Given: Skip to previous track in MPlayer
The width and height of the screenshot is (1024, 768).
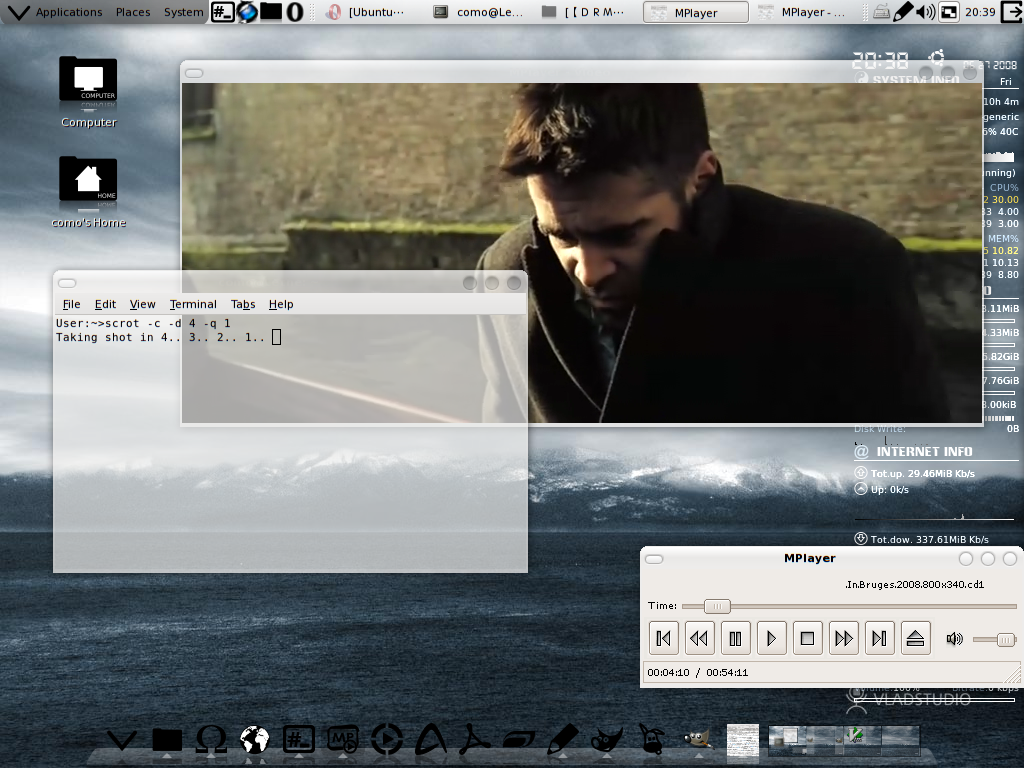Looking at the screenshot, I should click(x=663, y=638).
